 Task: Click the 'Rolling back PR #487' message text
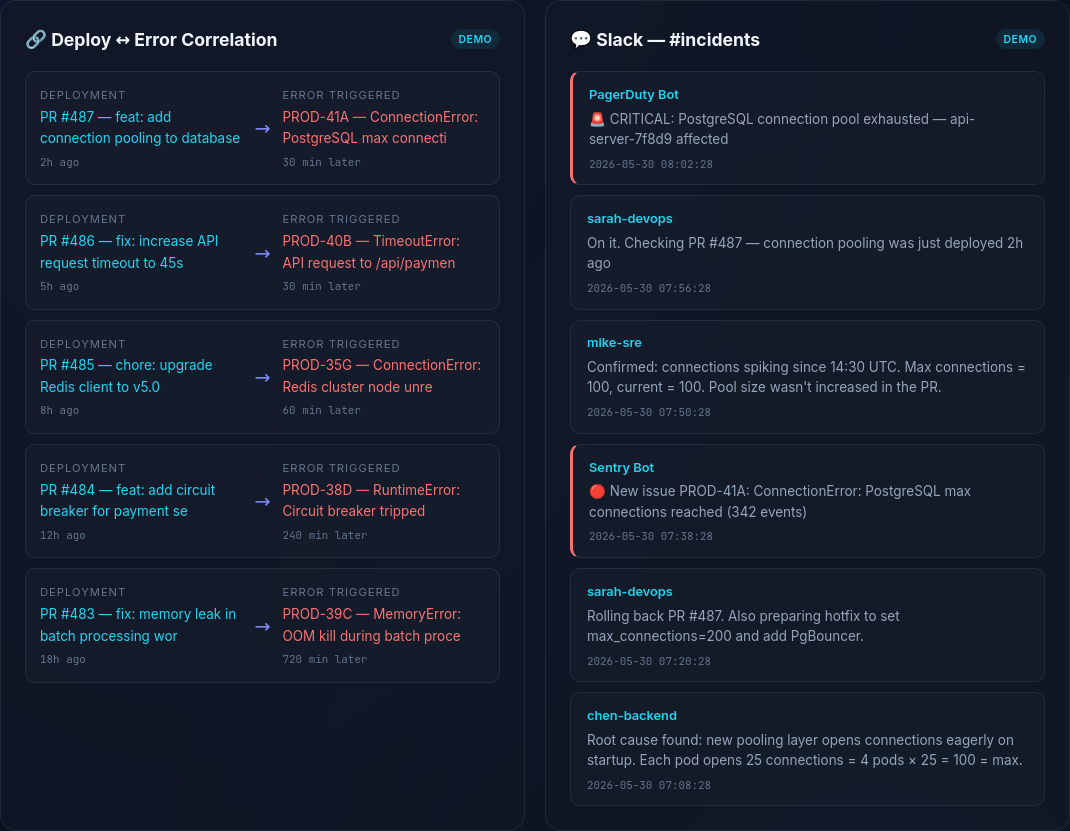(x=743, y=626)
